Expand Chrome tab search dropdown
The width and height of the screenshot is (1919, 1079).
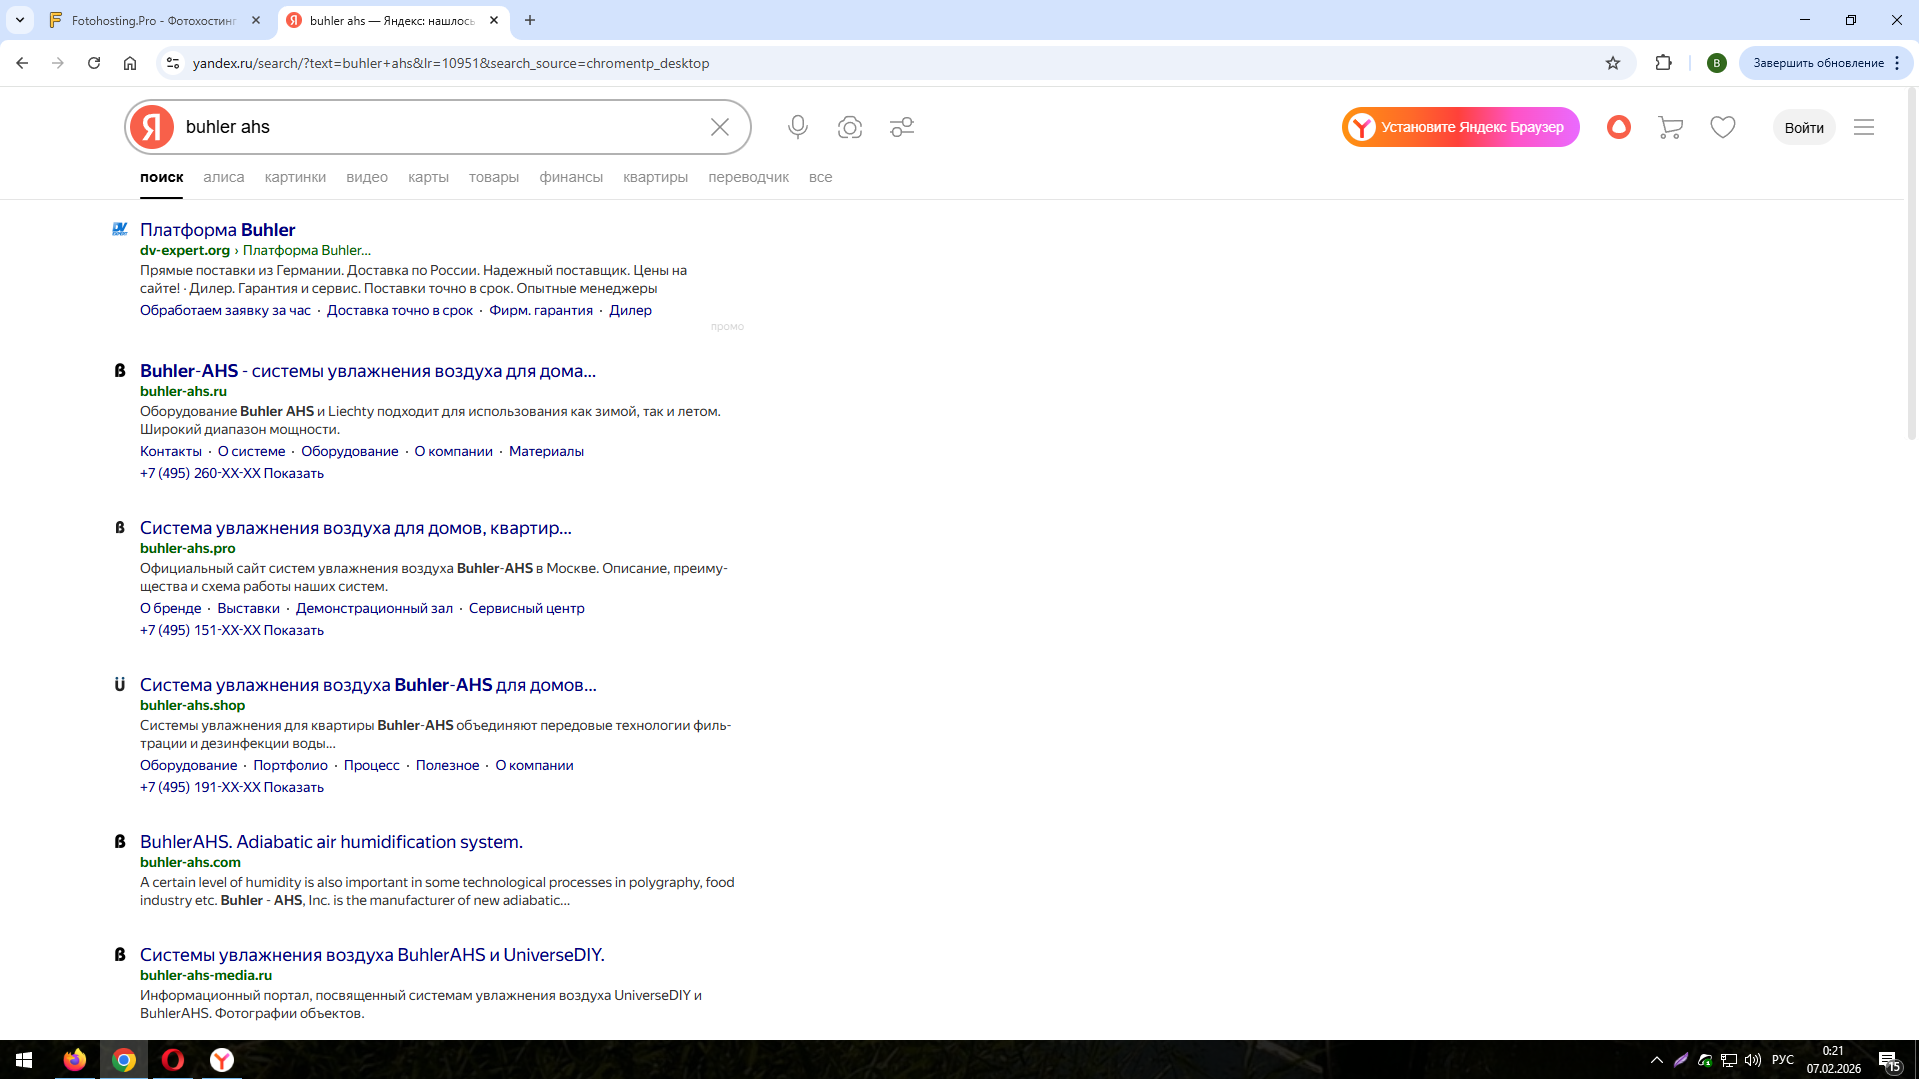(20, 20)
